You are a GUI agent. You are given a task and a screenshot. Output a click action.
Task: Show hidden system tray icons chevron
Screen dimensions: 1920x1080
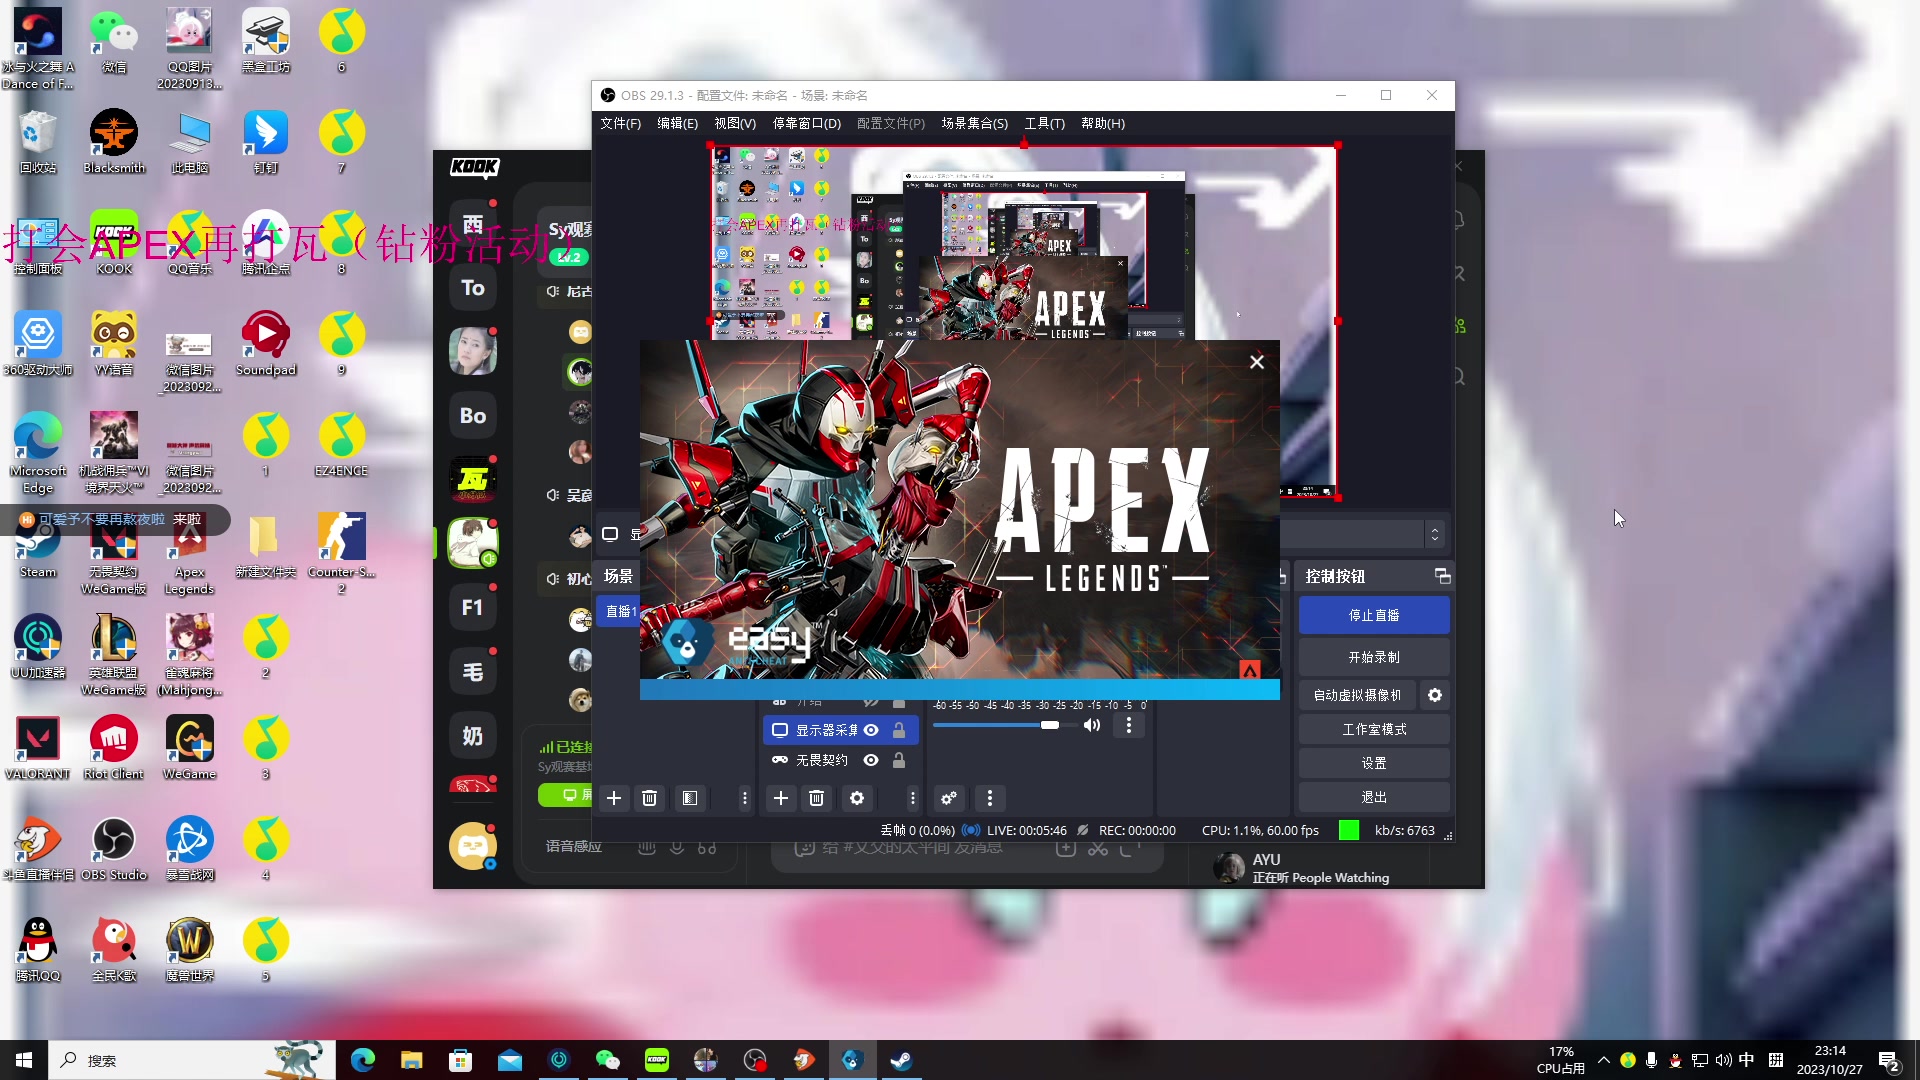(1604, 1060)
